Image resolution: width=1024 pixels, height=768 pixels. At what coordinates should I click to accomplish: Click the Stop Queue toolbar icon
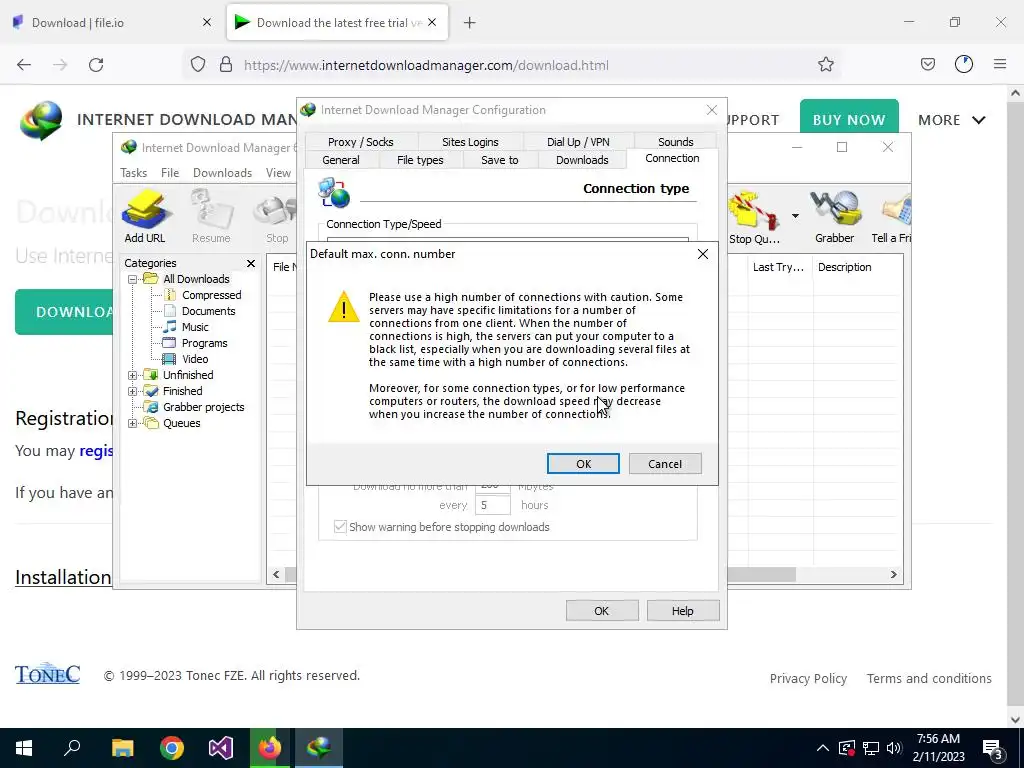coord(754,217)
